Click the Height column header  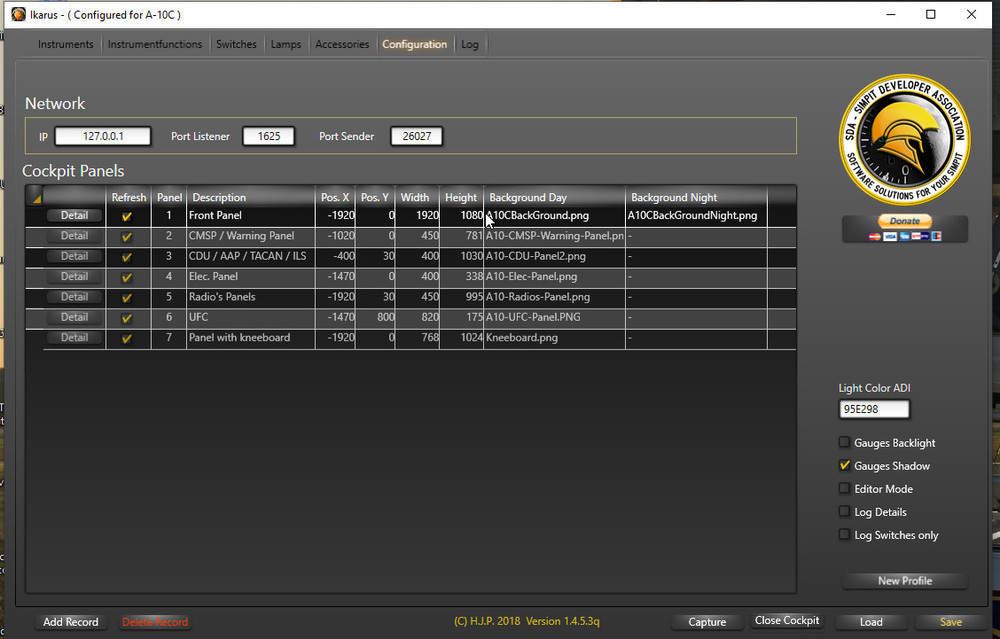(x=461, y=198)
